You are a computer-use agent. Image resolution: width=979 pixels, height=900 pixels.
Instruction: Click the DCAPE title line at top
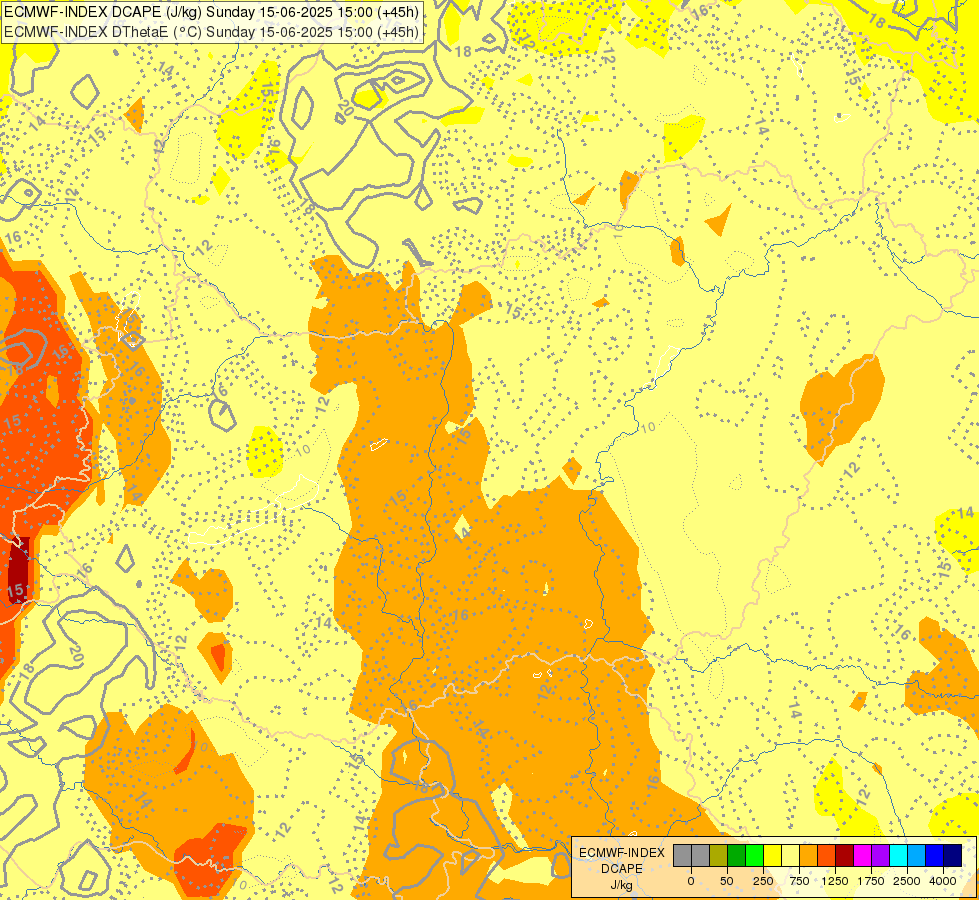(x=211, y=12)
